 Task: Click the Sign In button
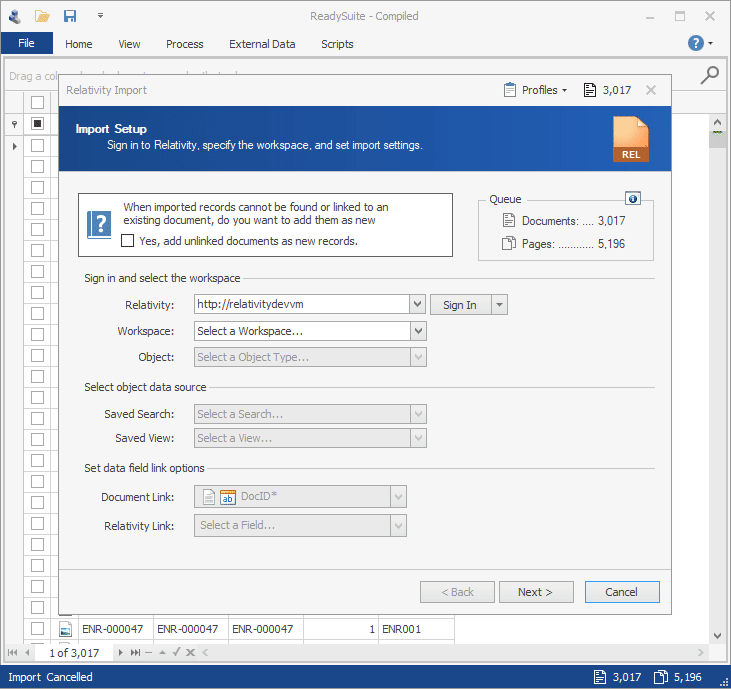pos(460,305)
